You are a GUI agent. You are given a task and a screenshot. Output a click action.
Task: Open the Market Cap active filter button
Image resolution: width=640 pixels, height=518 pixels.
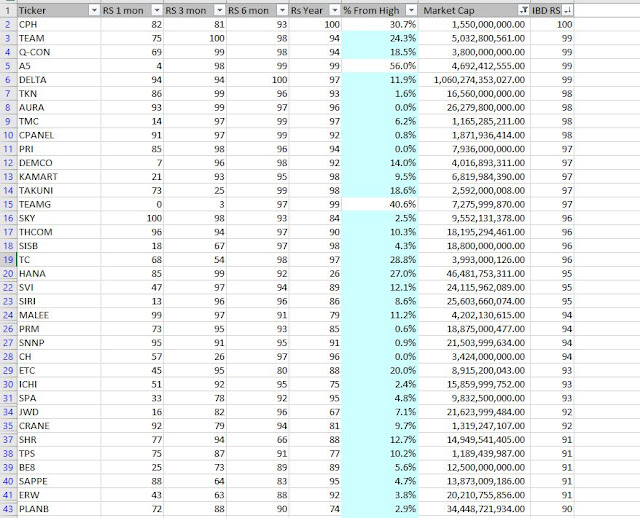coord(523,11)
